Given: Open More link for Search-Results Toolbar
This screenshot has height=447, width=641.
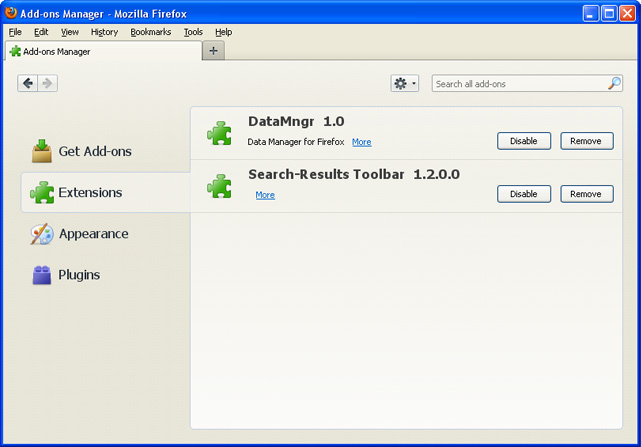Looking at the screenshot, I should (265, 195).
